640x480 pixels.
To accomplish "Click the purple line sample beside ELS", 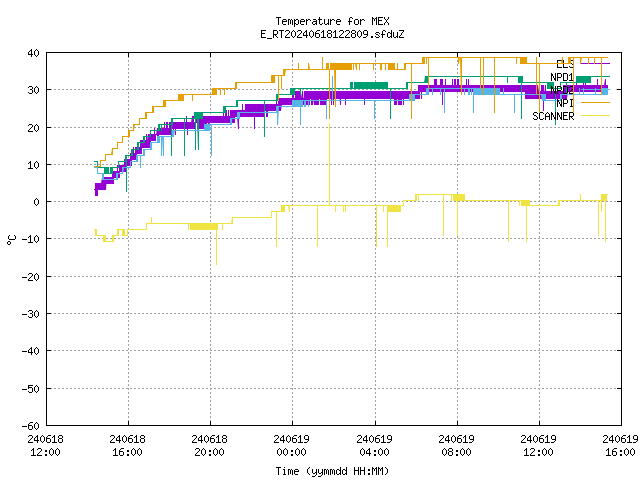I will [x=595, y=63].
